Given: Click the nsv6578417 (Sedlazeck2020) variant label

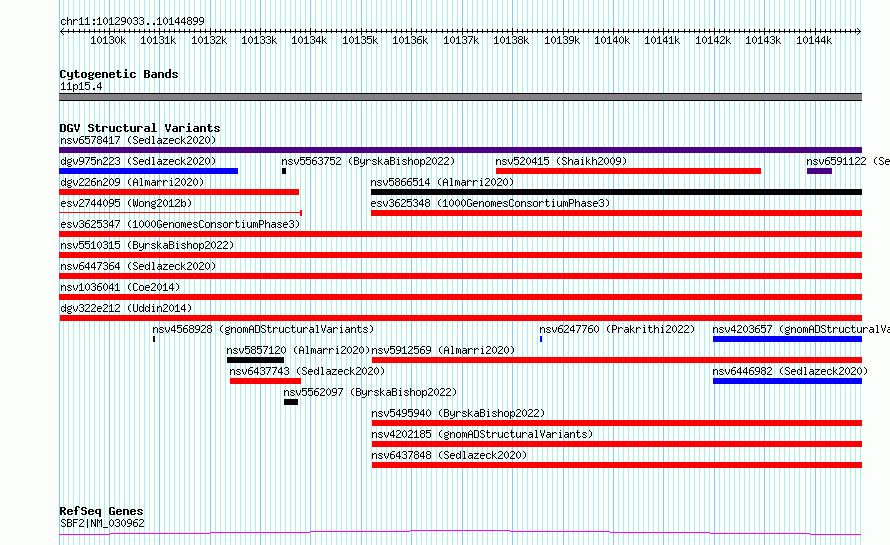Looking at the screenshot, I should tap(138, 140).
